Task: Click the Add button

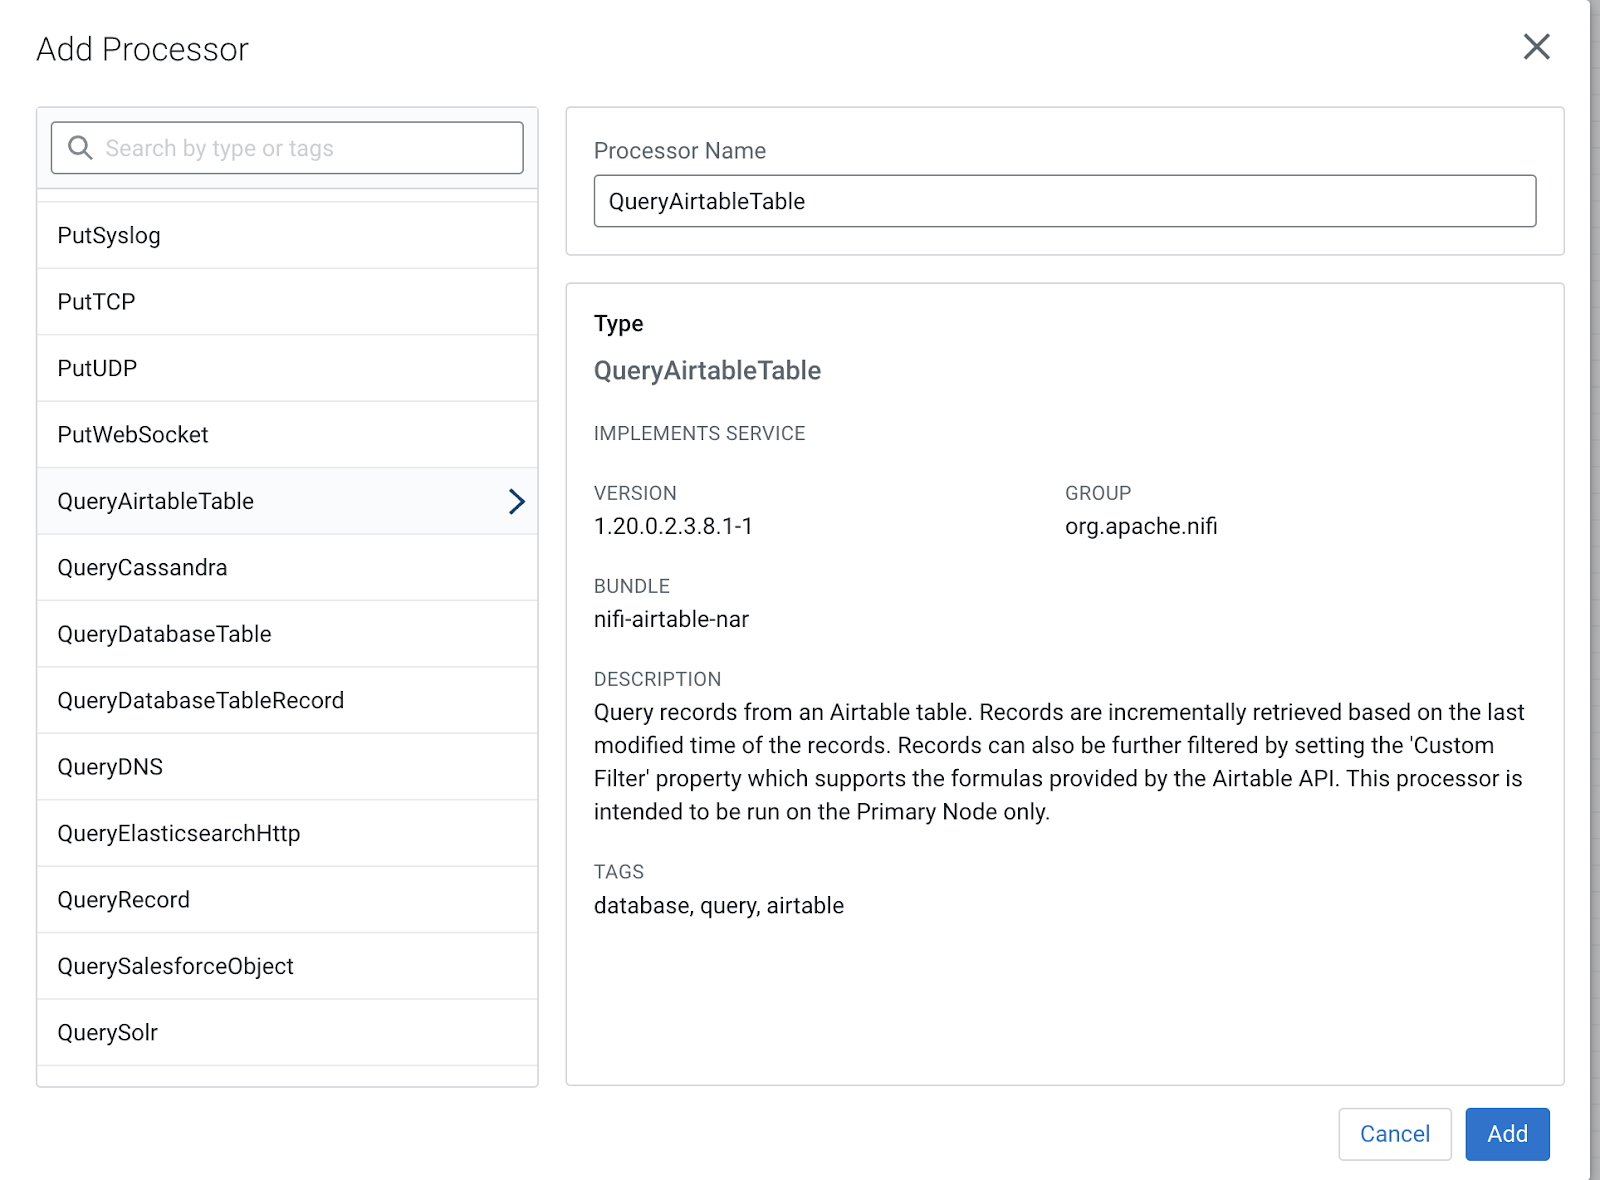Action: tap(1507, 1134)
